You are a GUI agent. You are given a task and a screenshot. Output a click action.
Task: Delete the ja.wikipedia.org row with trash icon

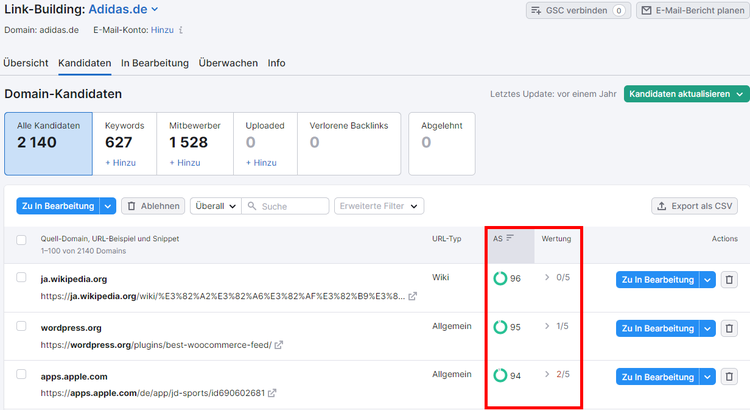pos(729,280)
